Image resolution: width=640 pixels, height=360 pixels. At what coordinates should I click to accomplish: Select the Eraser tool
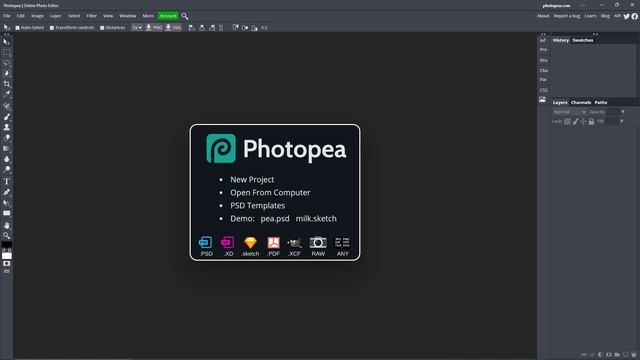pyautogui.click(x=7, y=138)
